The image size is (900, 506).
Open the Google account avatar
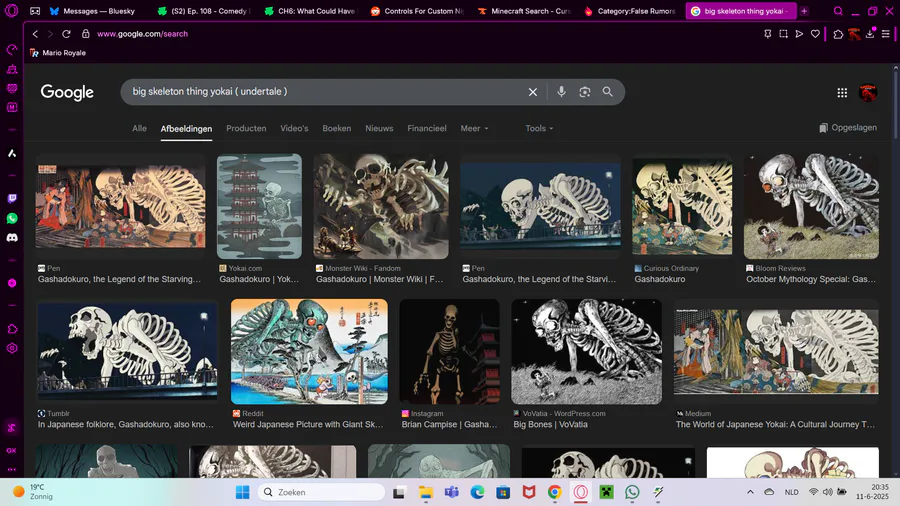coord(868,92)
